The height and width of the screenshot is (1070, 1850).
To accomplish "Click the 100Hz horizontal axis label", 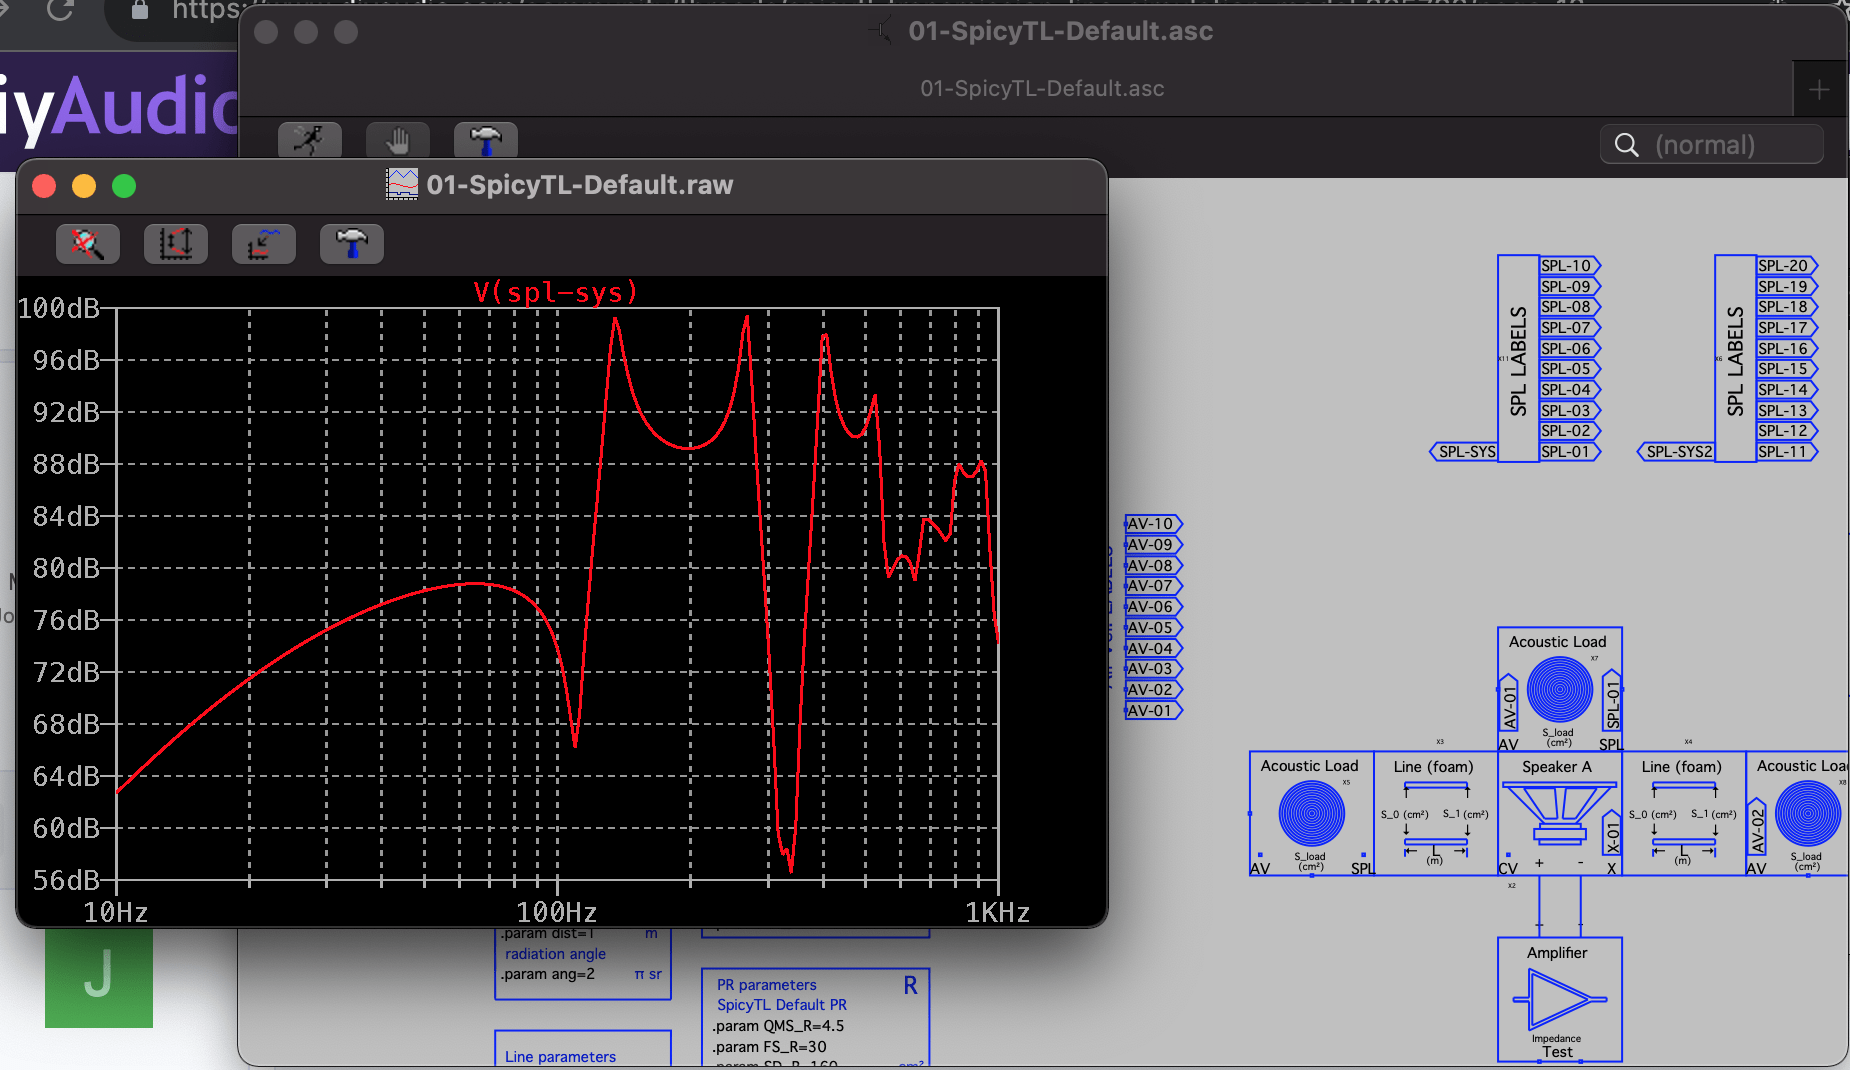I will coord(556,912).
